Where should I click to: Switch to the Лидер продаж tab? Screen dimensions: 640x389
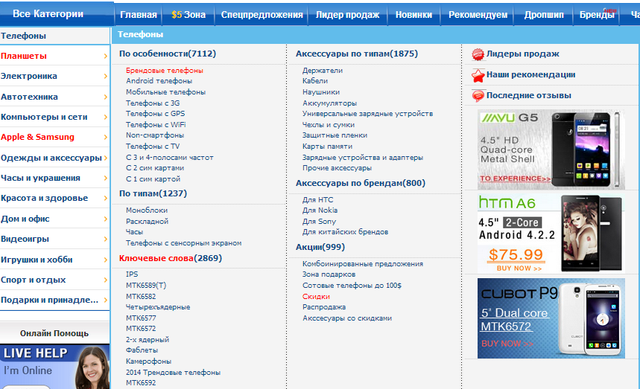pos(347,15)
